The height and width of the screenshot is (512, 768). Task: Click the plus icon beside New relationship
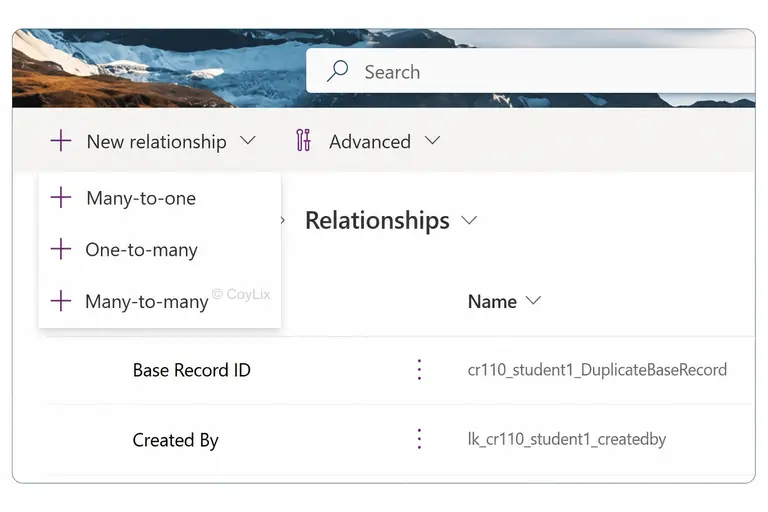click(x=61, y=141)
